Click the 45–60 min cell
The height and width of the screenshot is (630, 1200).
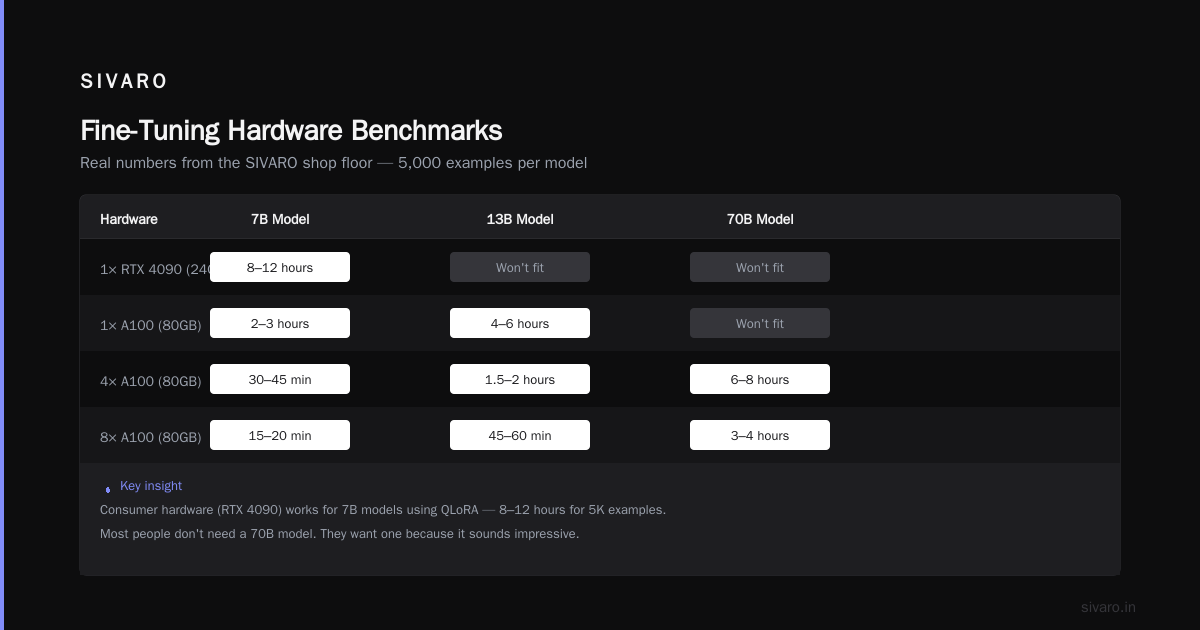[x=520, y=435]
